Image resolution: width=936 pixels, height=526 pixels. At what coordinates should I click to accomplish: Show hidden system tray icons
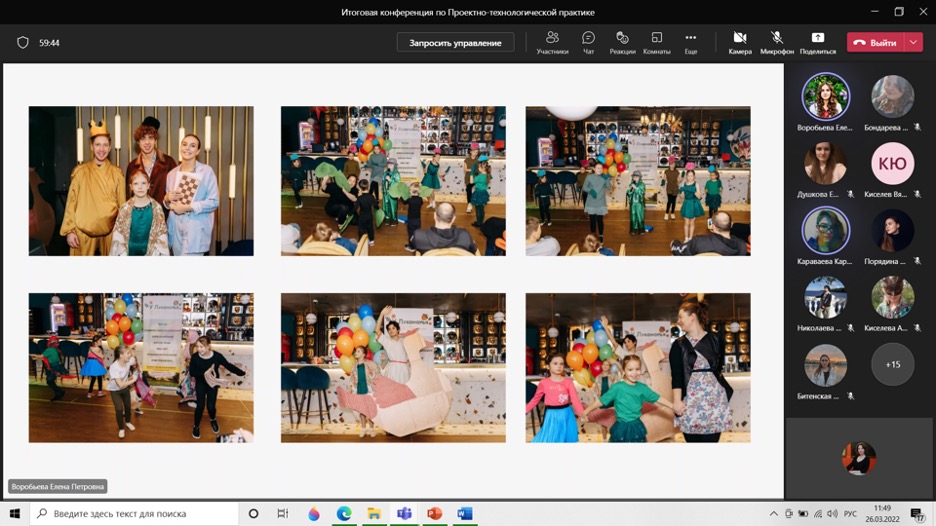(773, 514)
